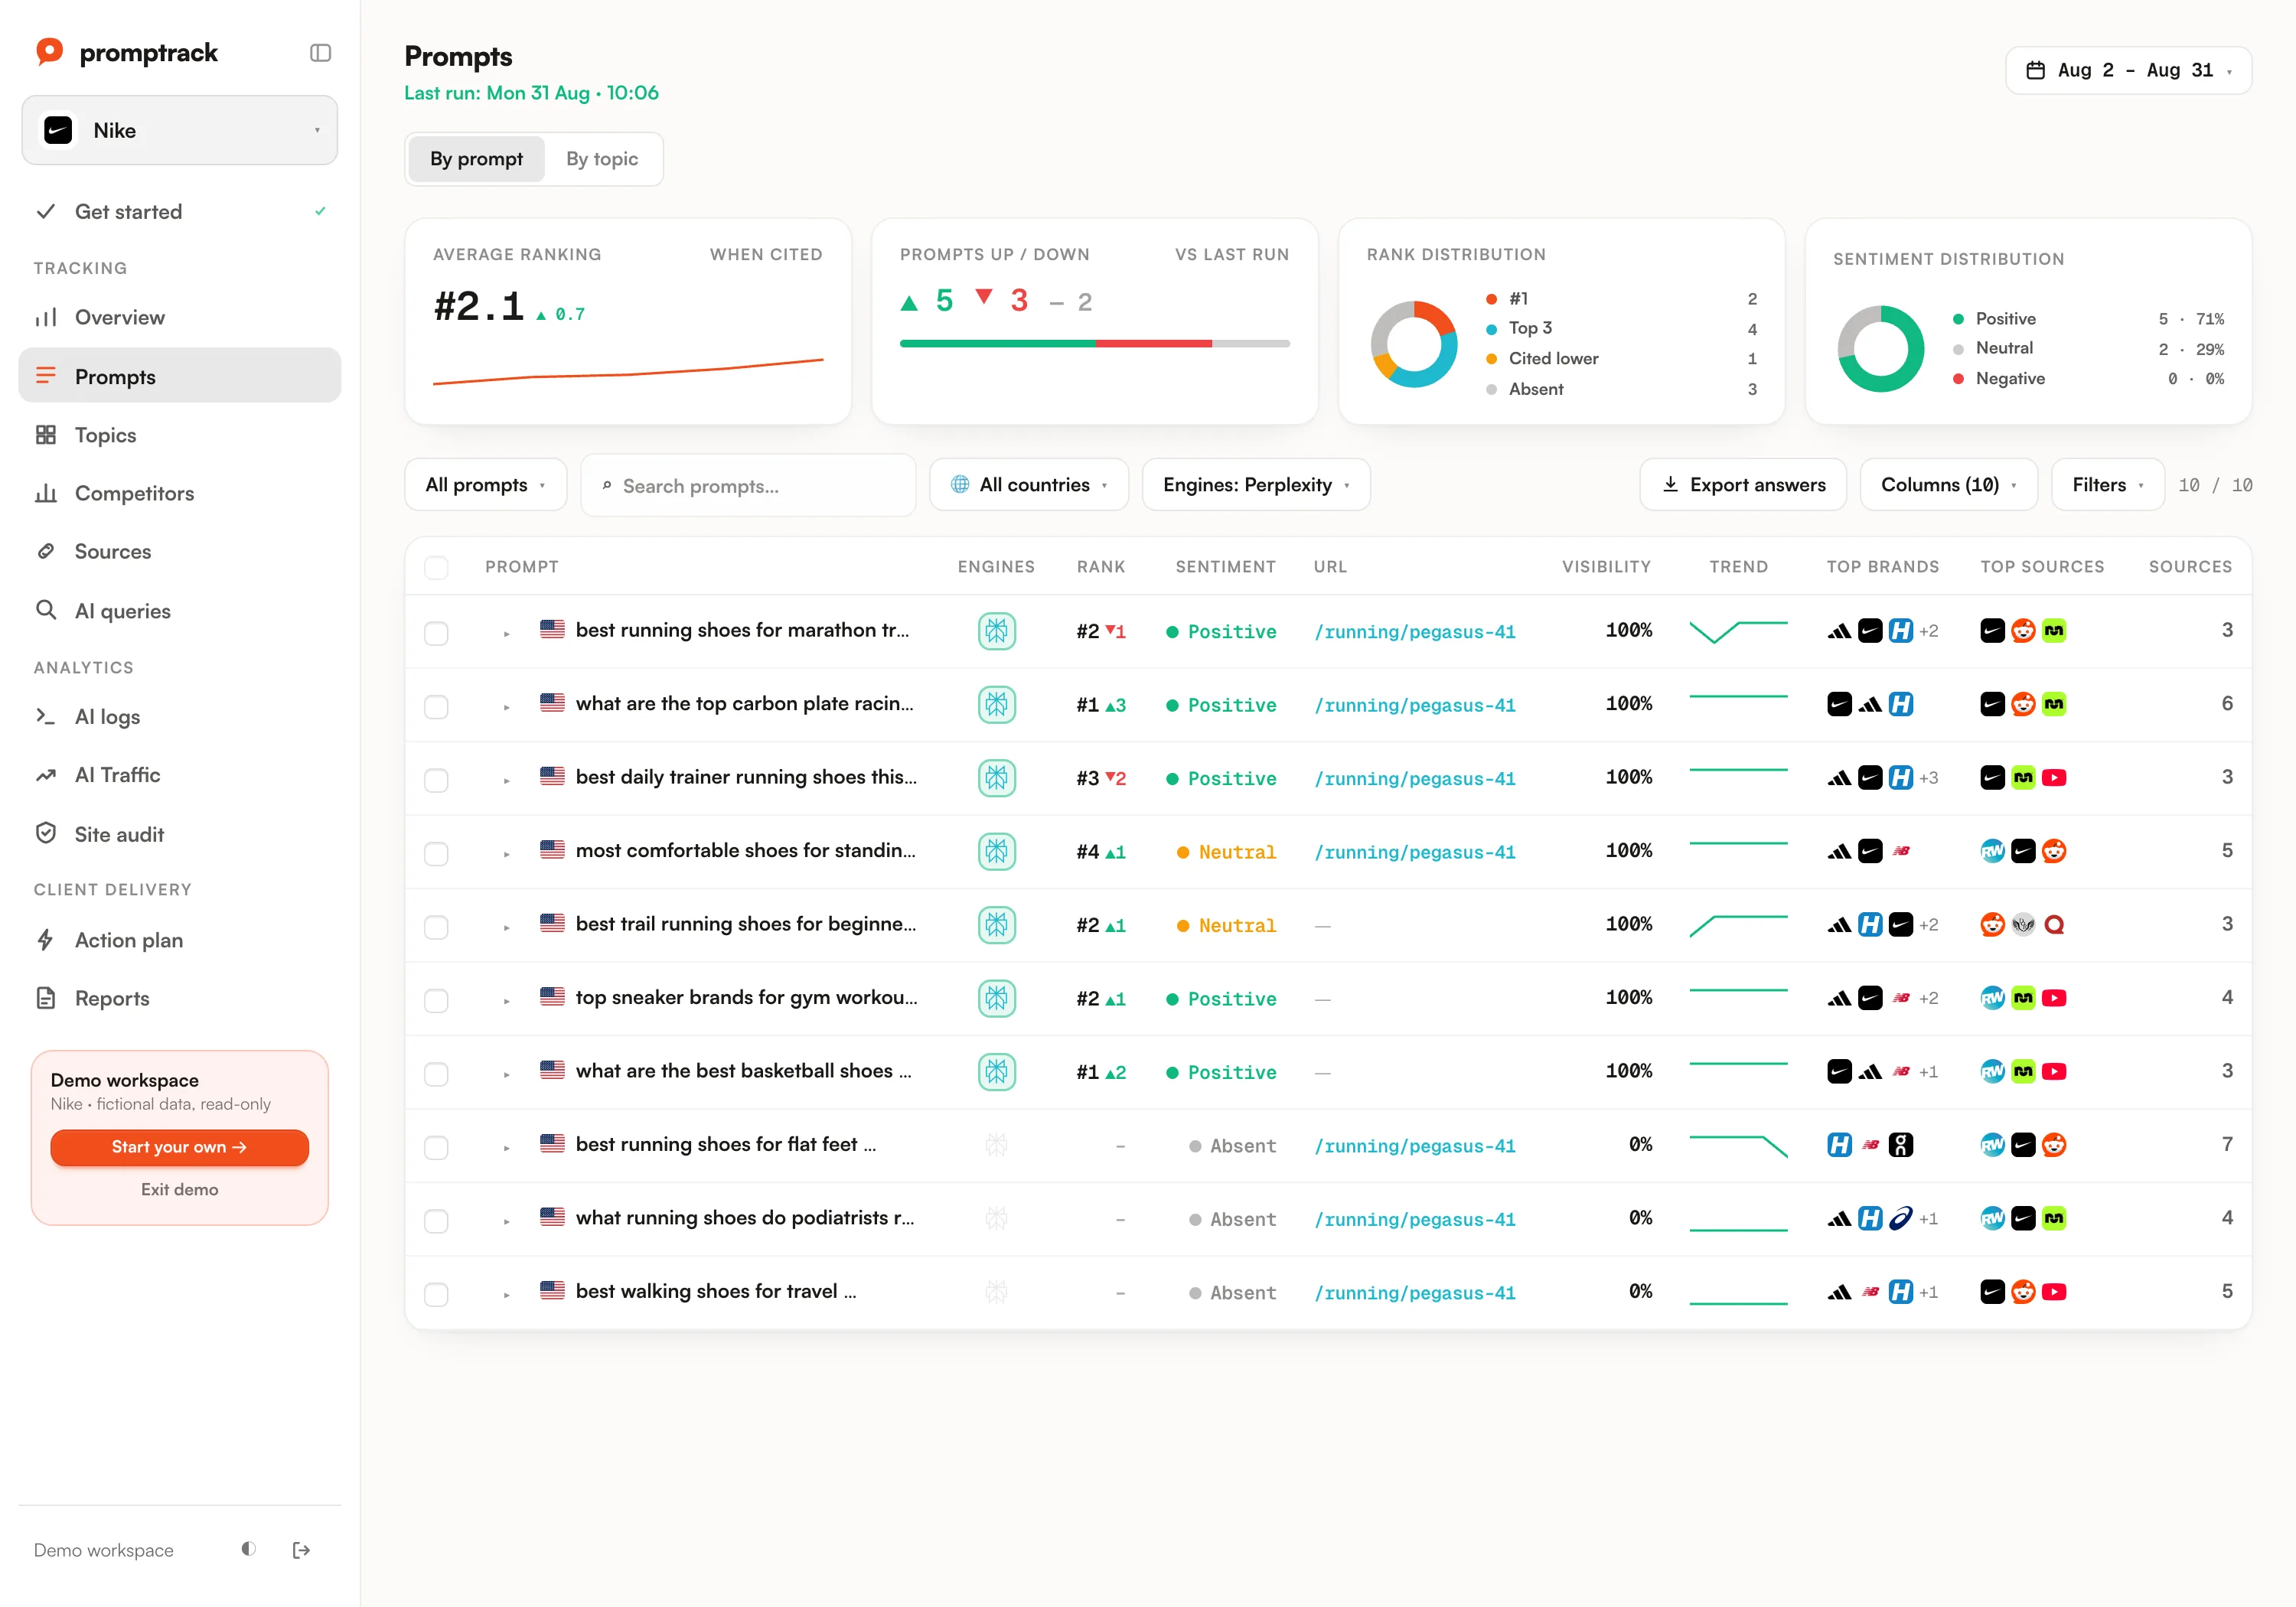Collapse the sidebar panel icon

point(320,53)
